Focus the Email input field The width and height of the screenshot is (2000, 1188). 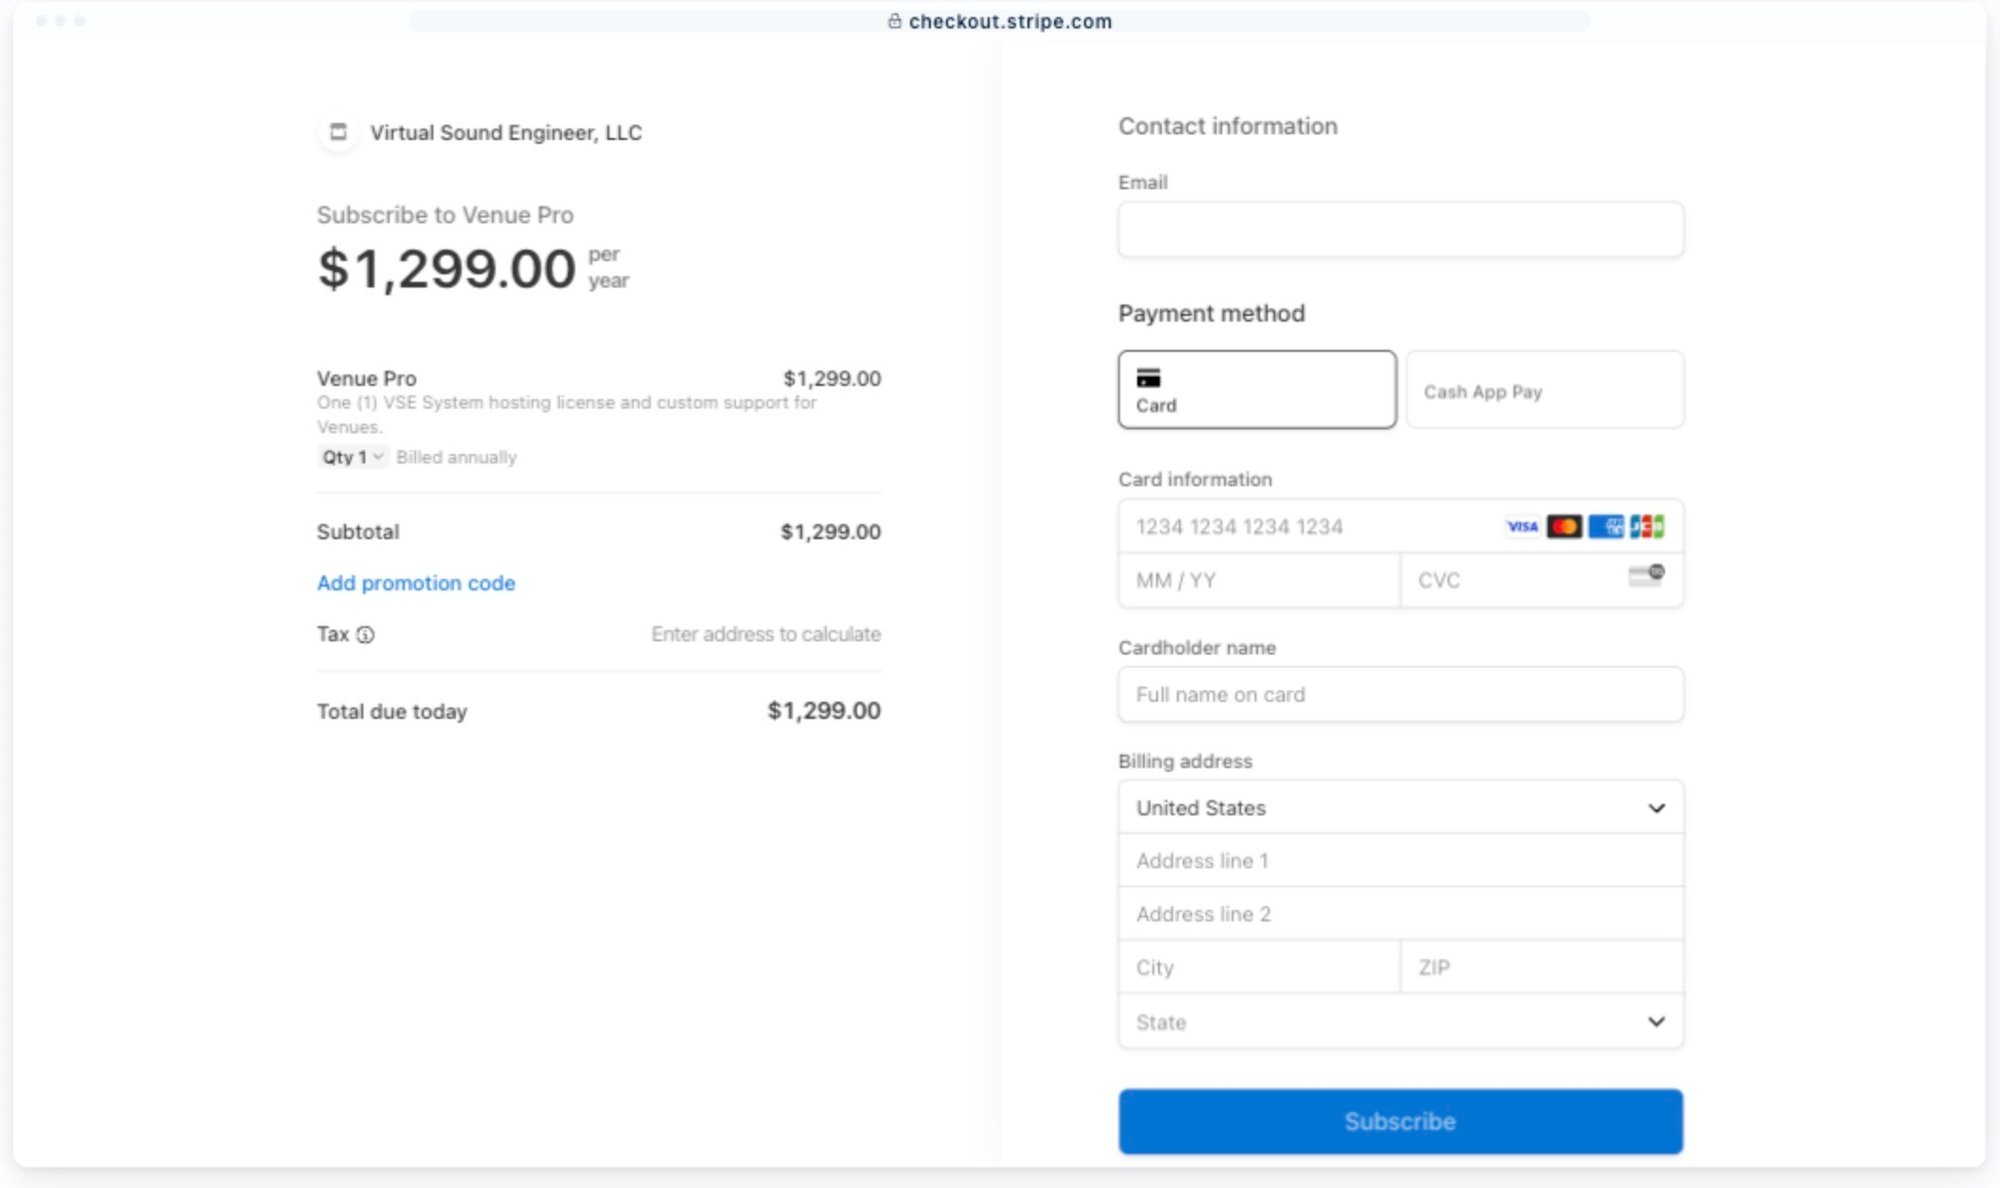pyautogui.click(x=1400, y=230)
